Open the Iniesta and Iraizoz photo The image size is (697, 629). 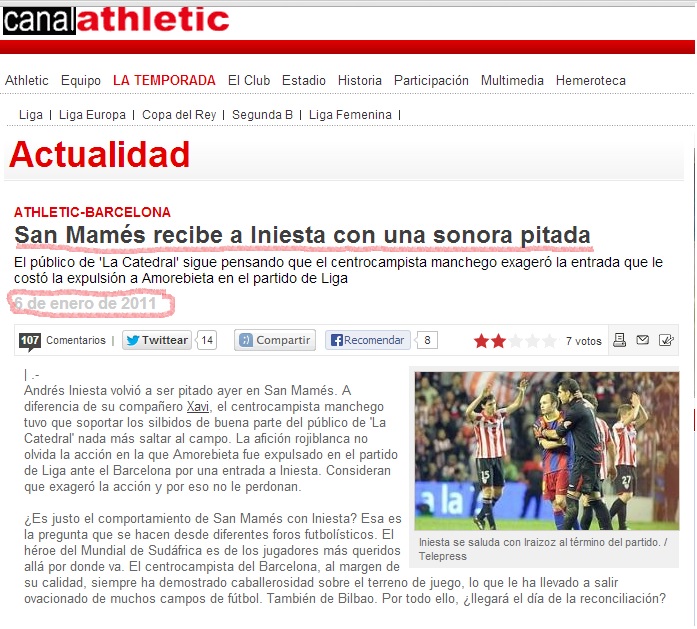(x=547, y=451)
